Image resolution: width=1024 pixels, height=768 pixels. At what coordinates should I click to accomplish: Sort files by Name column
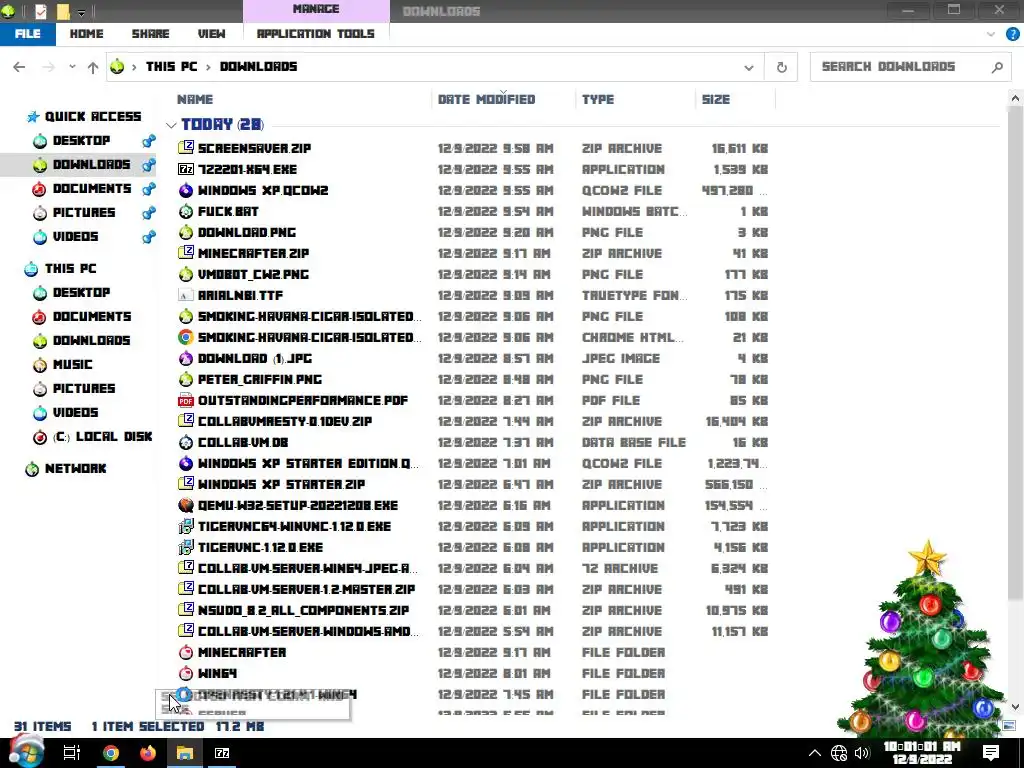[195, 99]
